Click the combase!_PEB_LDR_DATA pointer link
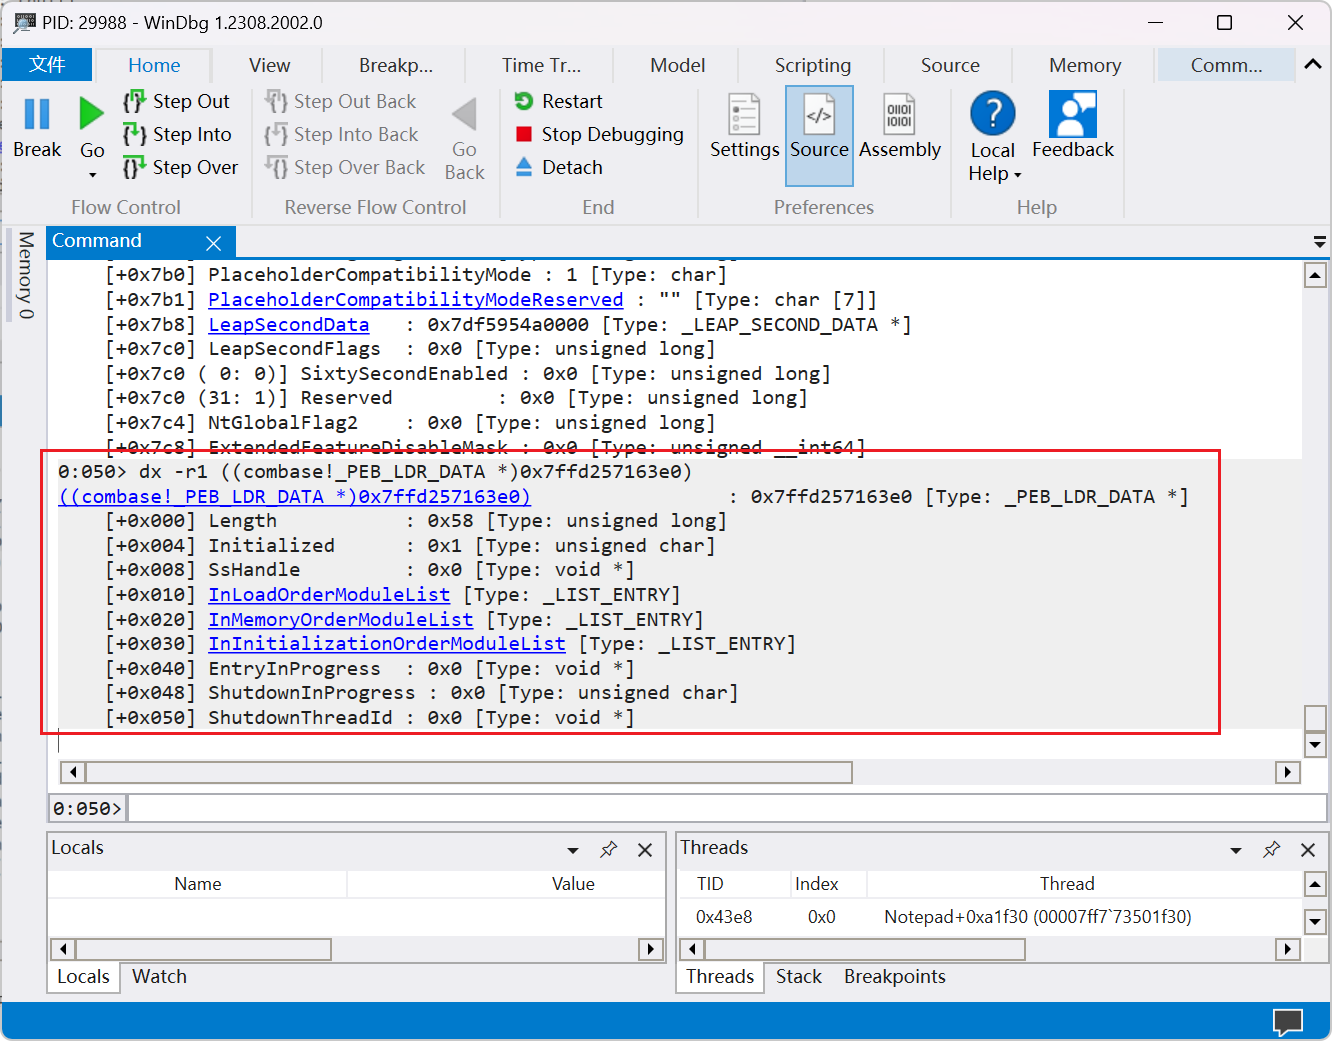 coord(294,497)
